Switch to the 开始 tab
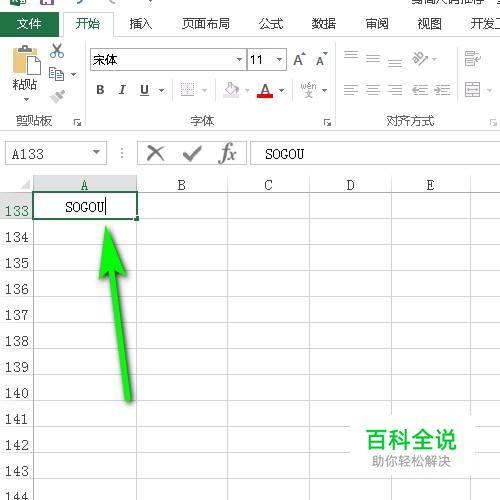The height and width of the screenshot is (500, 500). 88,24
